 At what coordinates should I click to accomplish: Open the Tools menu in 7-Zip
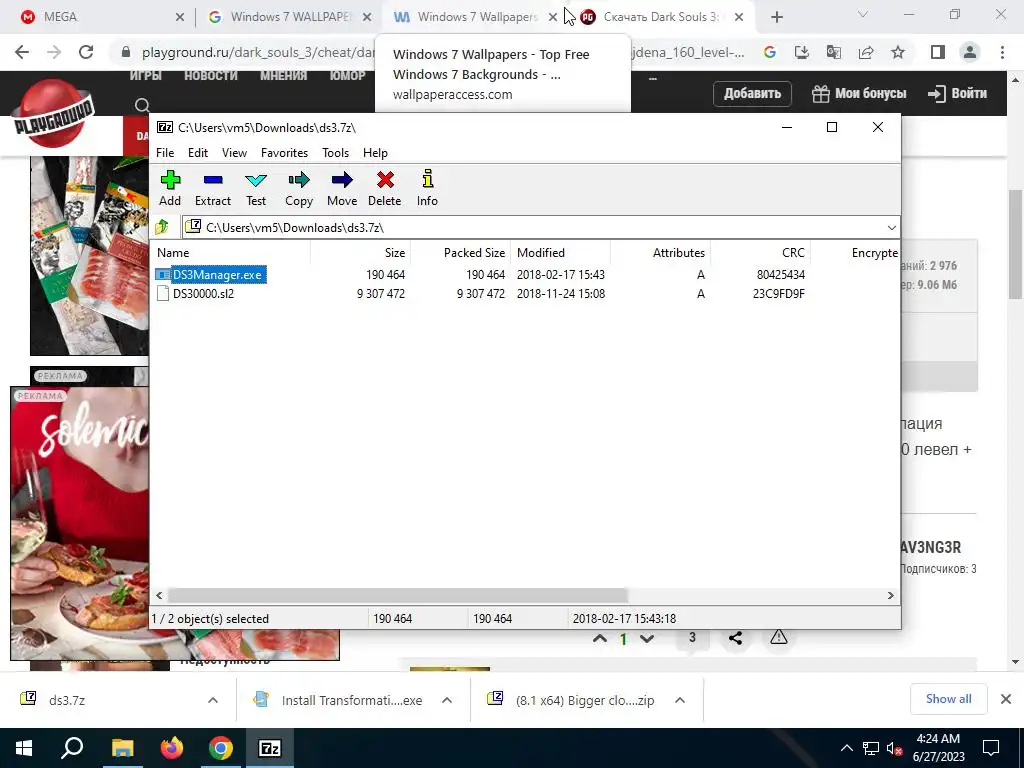(x=335, y=153)
